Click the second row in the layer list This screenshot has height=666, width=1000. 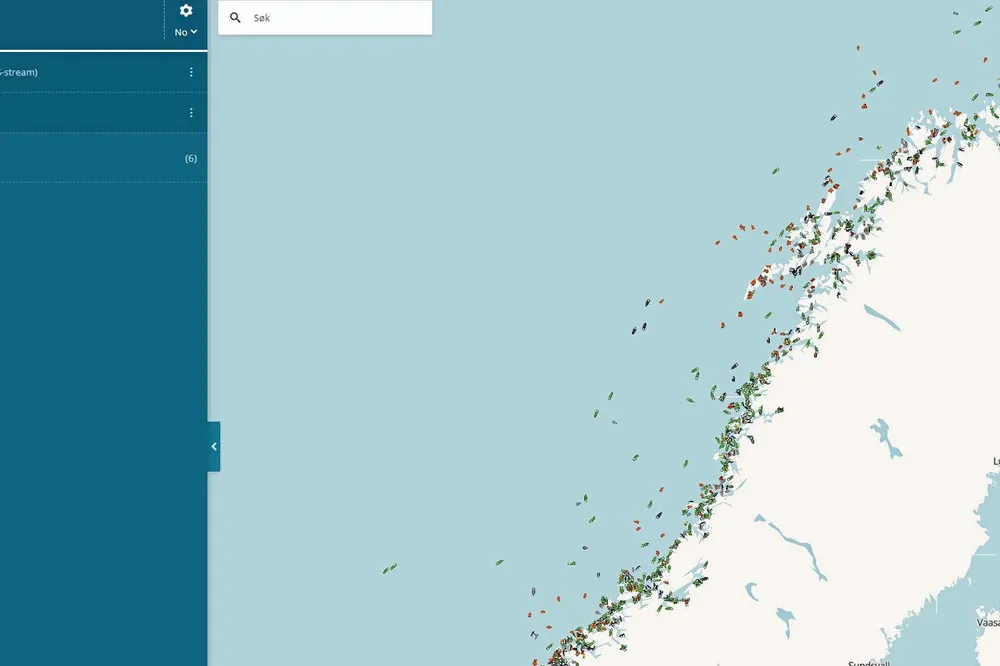click(90, 113)
